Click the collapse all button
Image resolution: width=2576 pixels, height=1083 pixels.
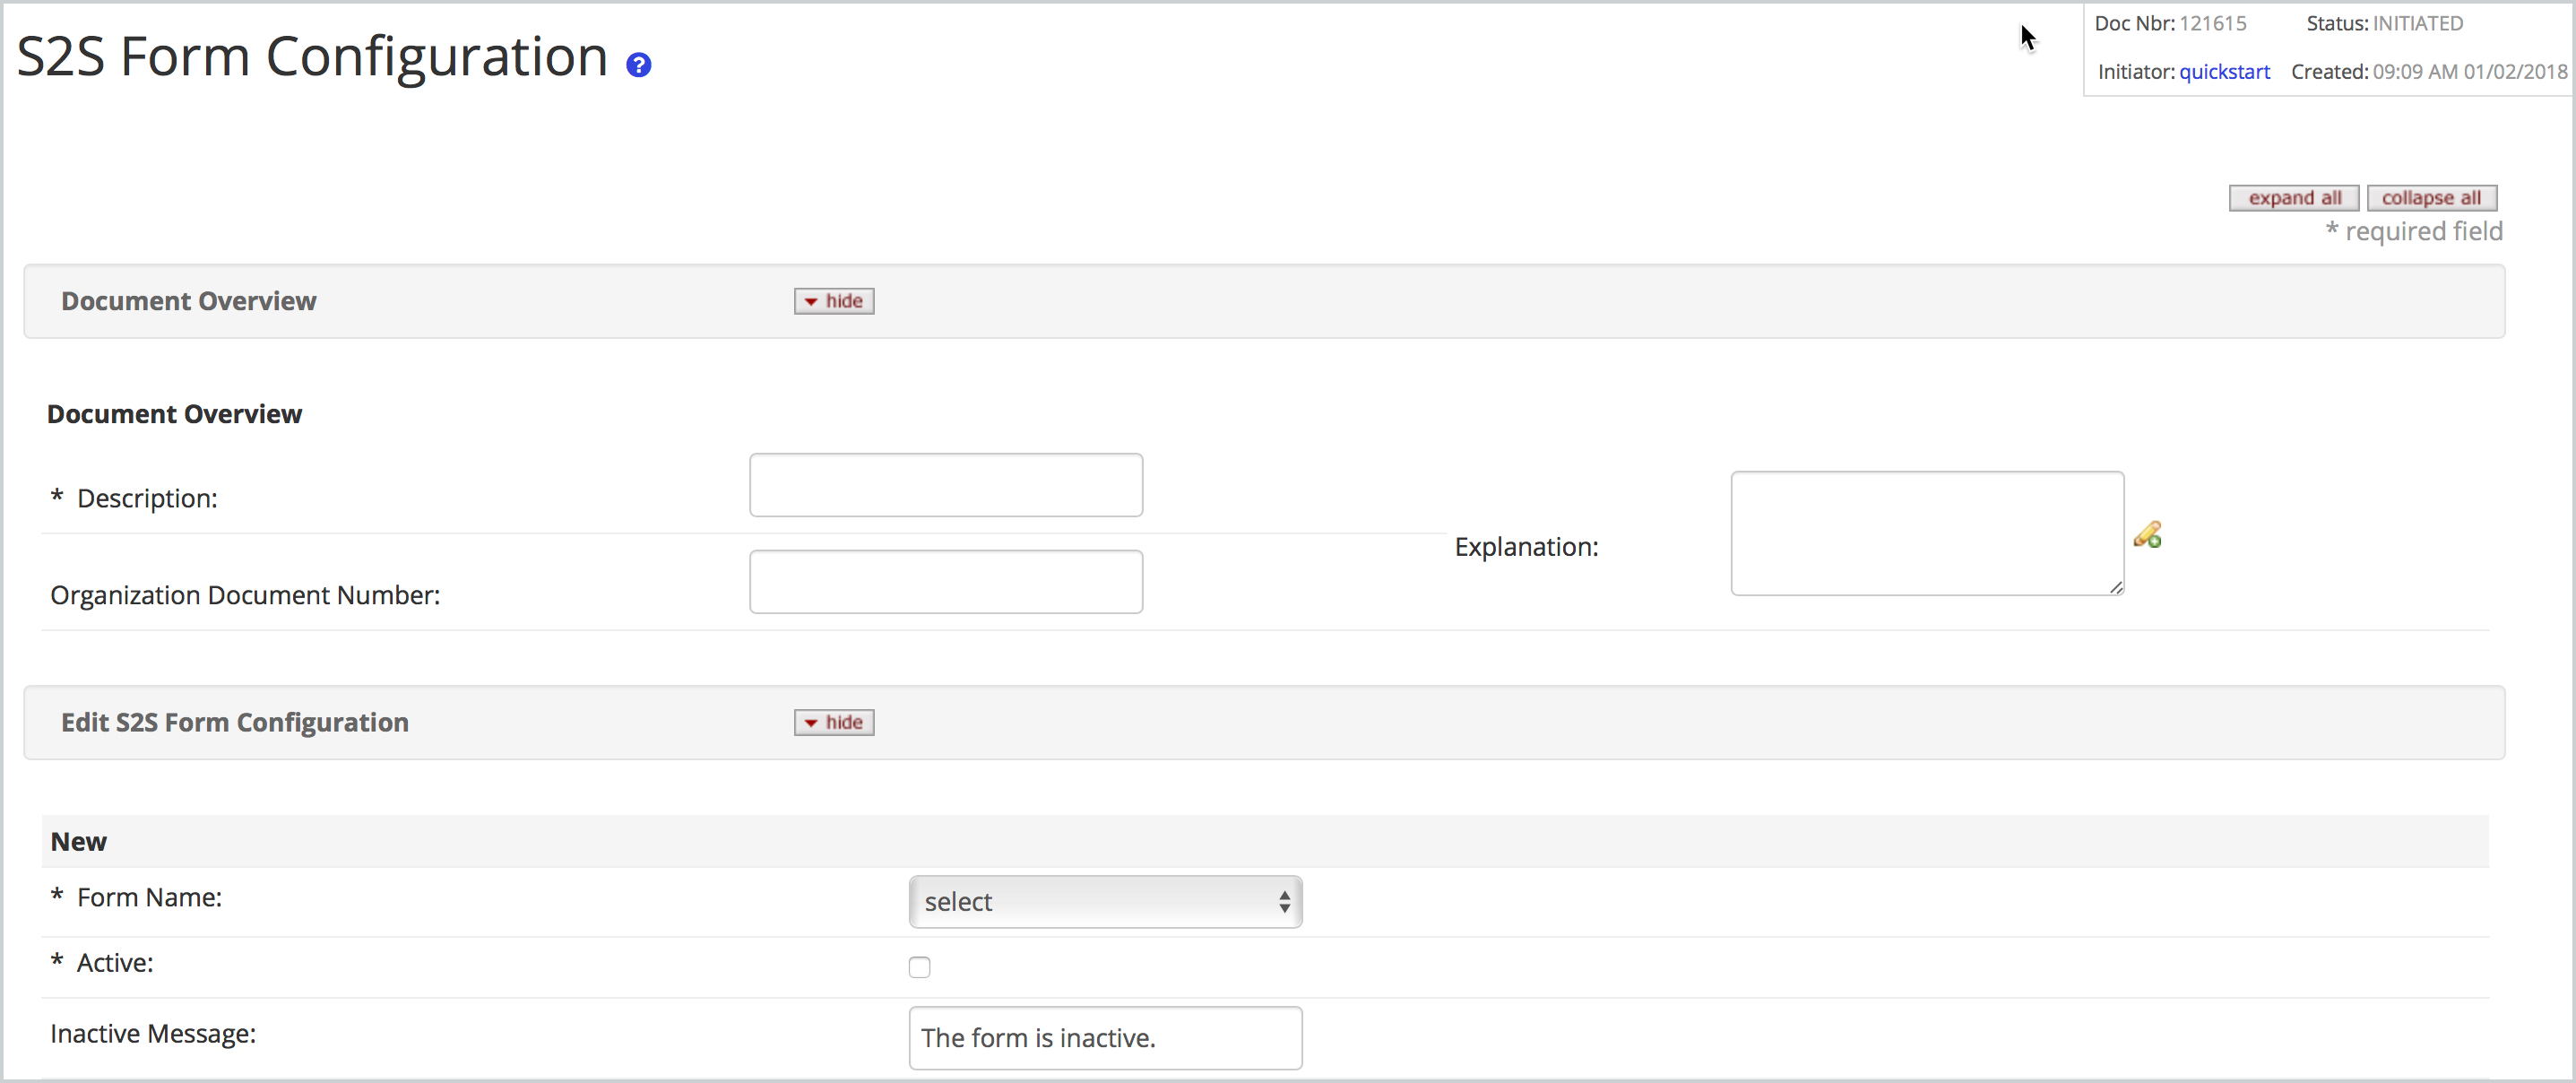click(2432, 197)
